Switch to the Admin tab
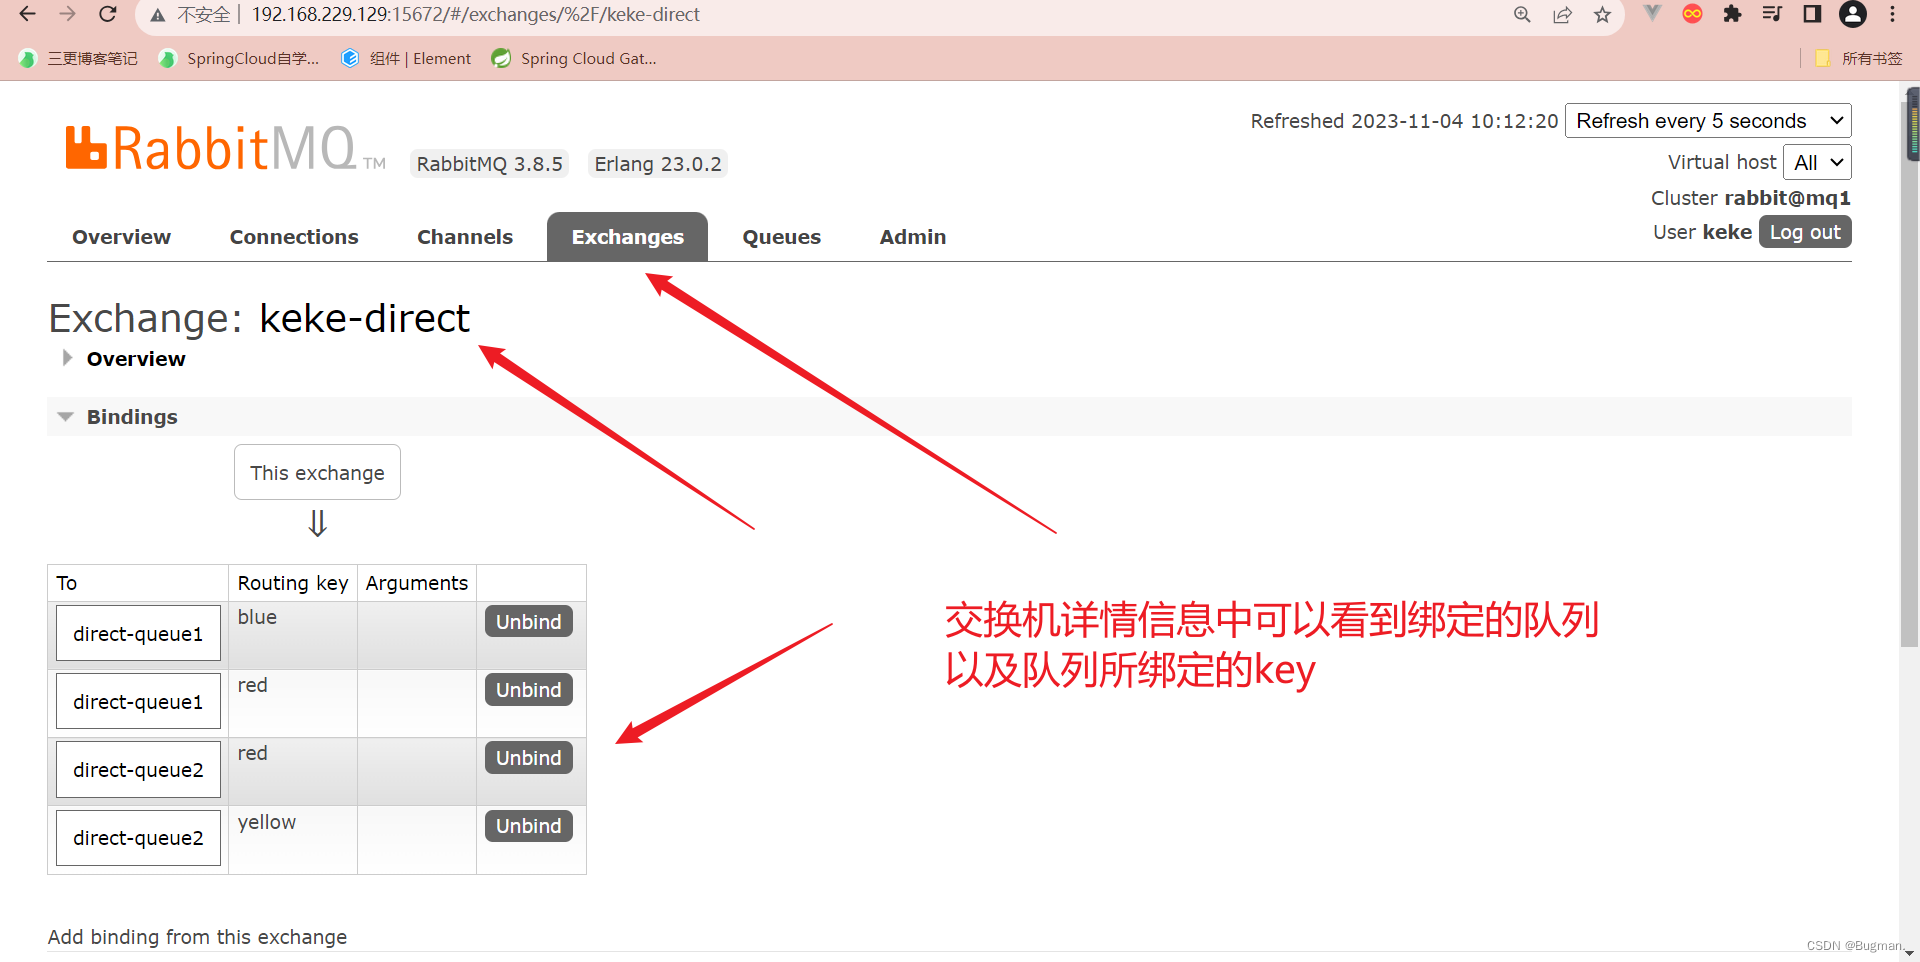 pos(912,237)
